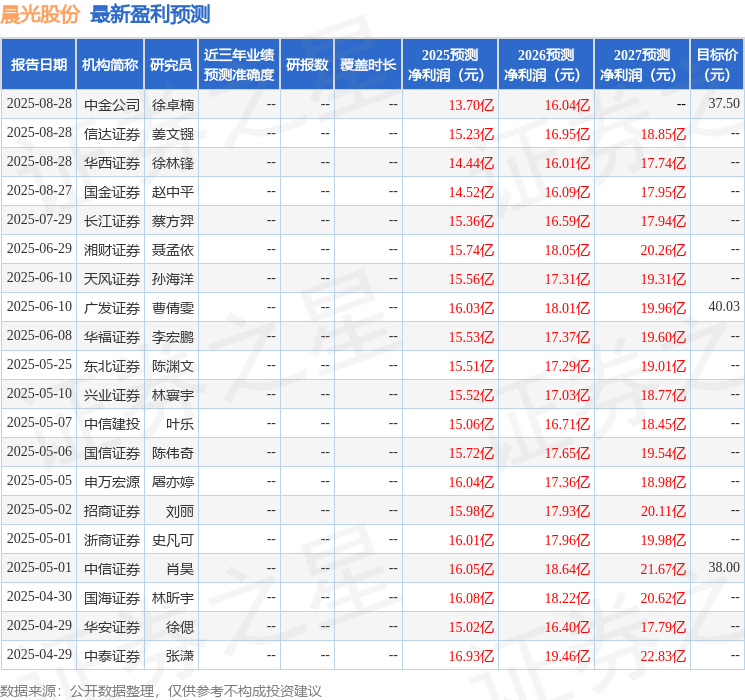Select the 招商证券 institution cell

pyautogui.click(x=112, y=510)
